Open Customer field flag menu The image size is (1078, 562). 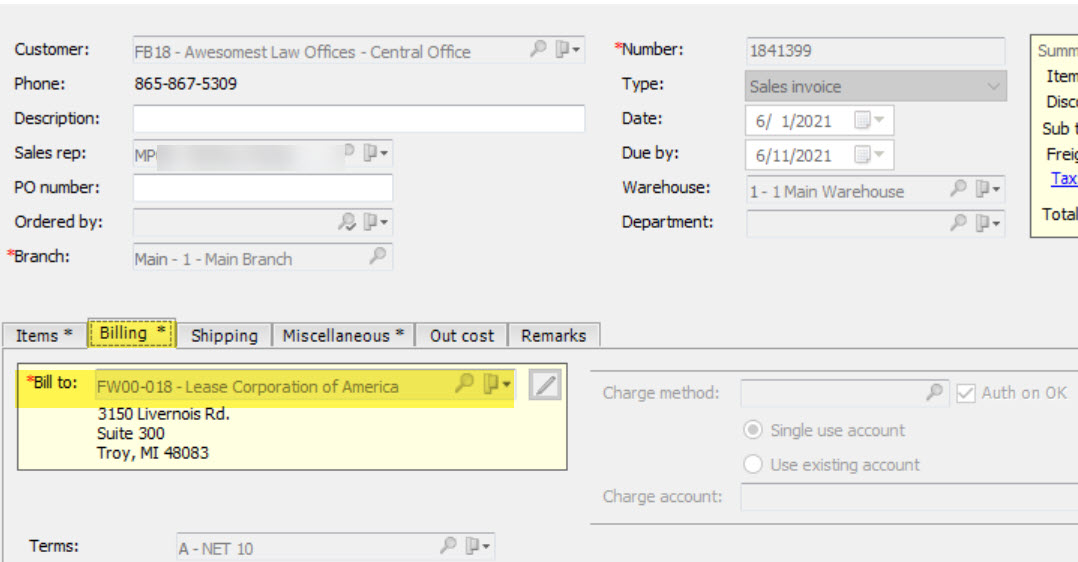click(568, 50)
